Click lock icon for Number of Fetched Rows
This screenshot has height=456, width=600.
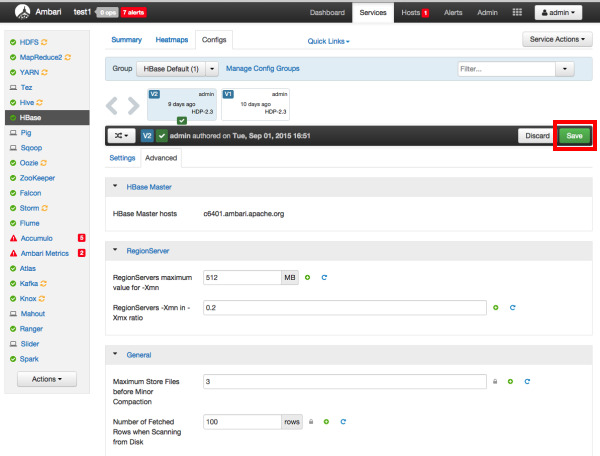(x=311, y=422)
